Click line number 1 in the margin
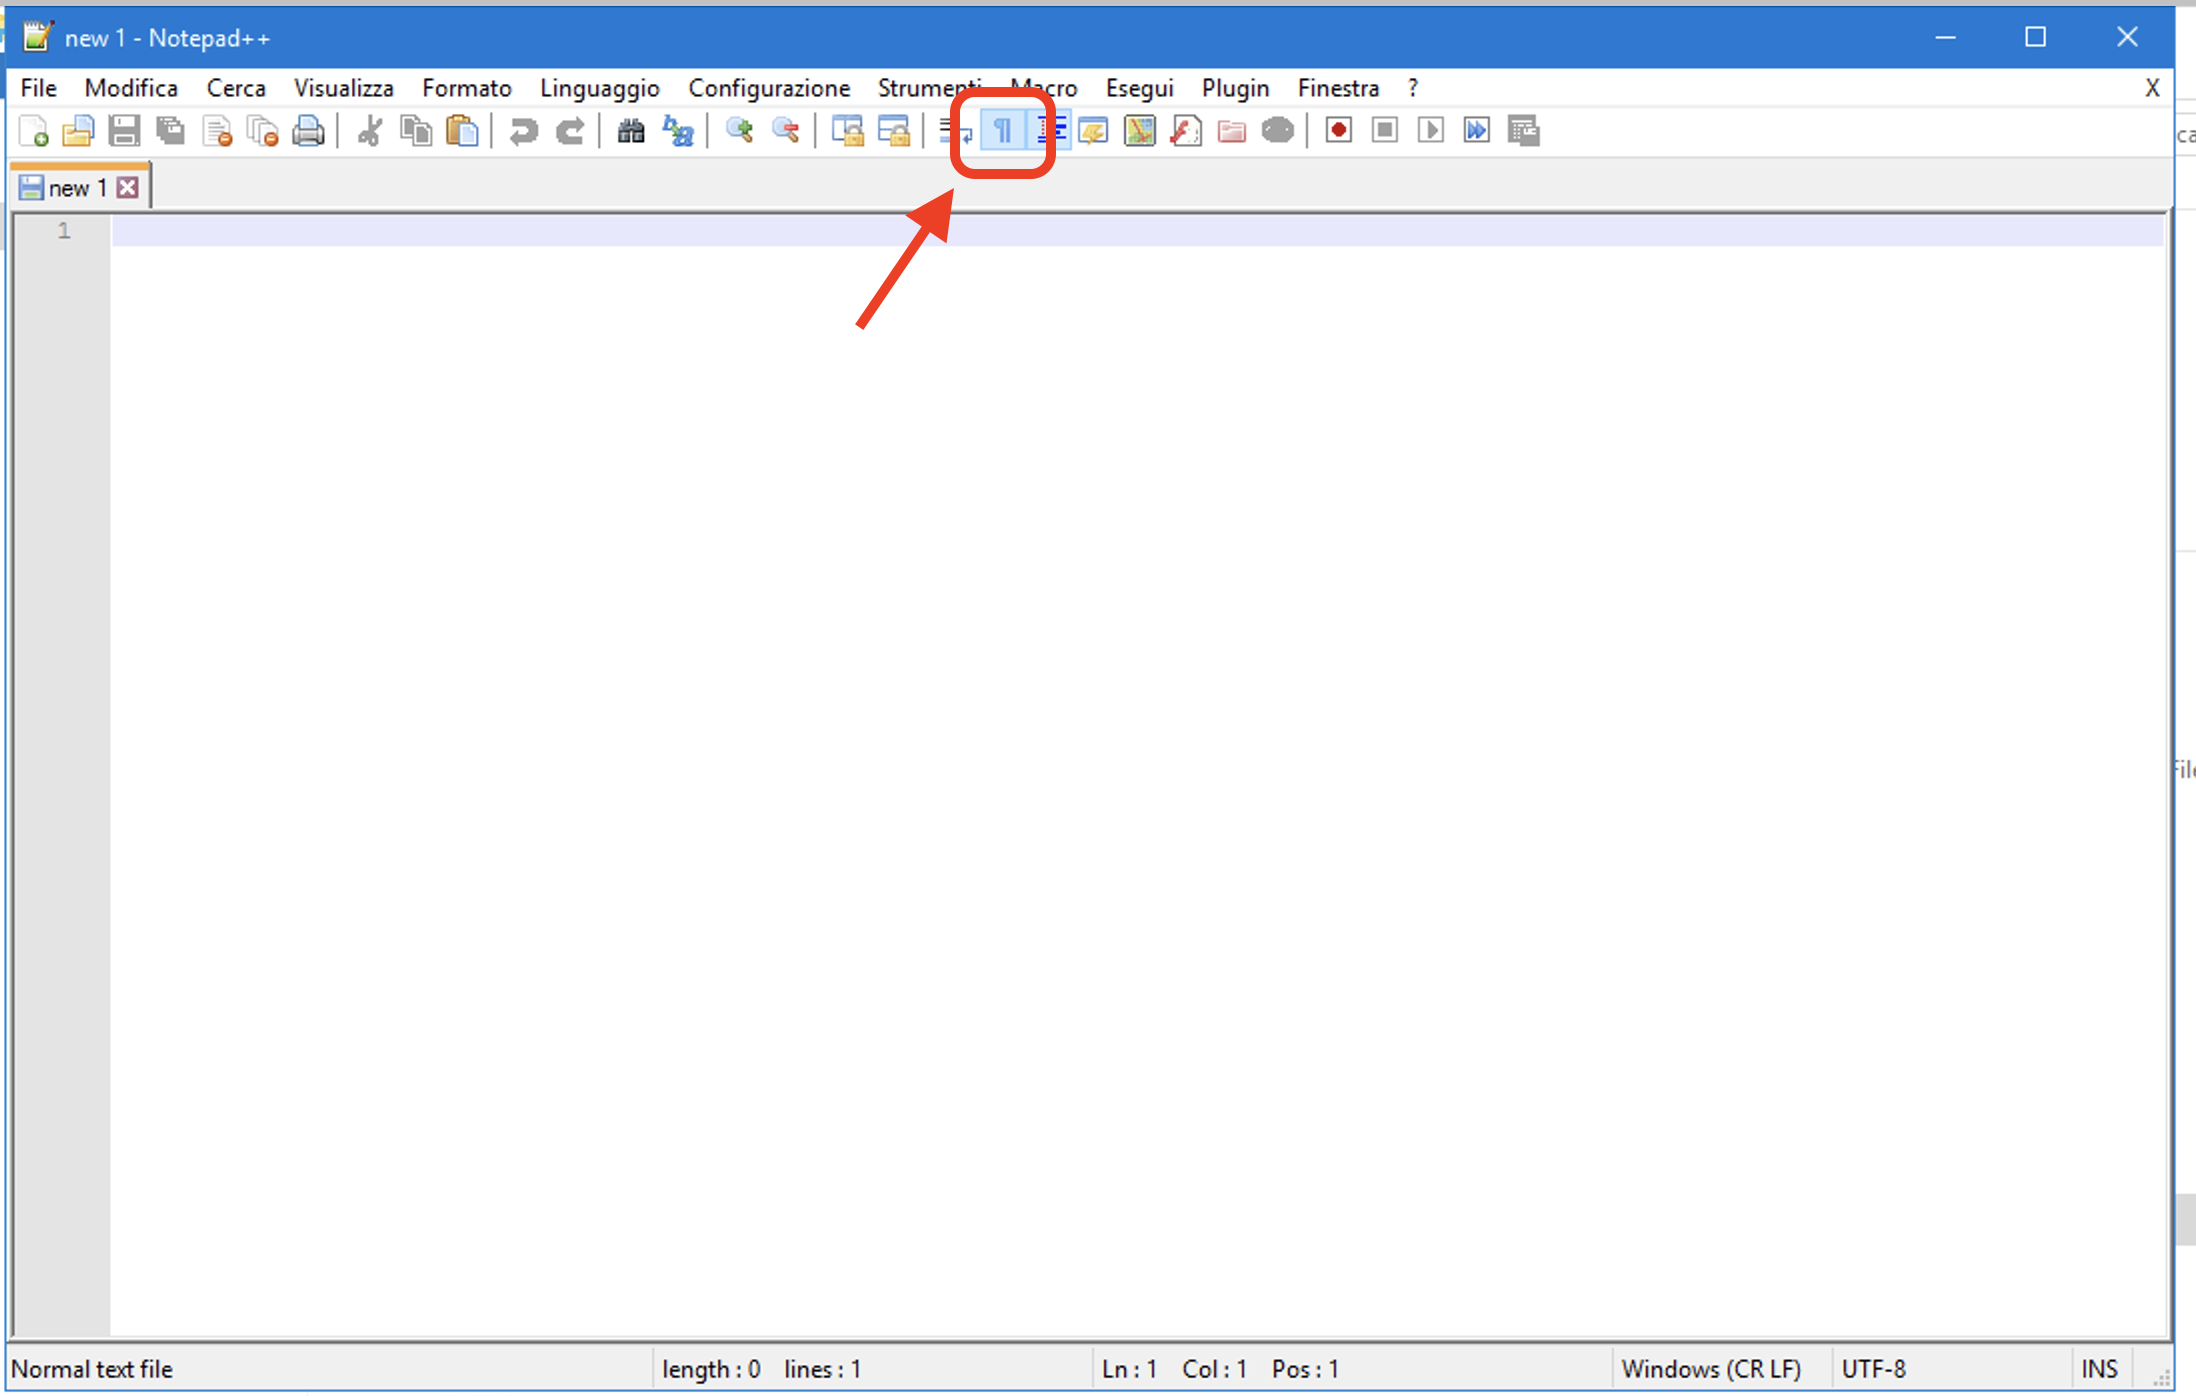This screenshot has height=1396, width=2196. pos(64,231)
